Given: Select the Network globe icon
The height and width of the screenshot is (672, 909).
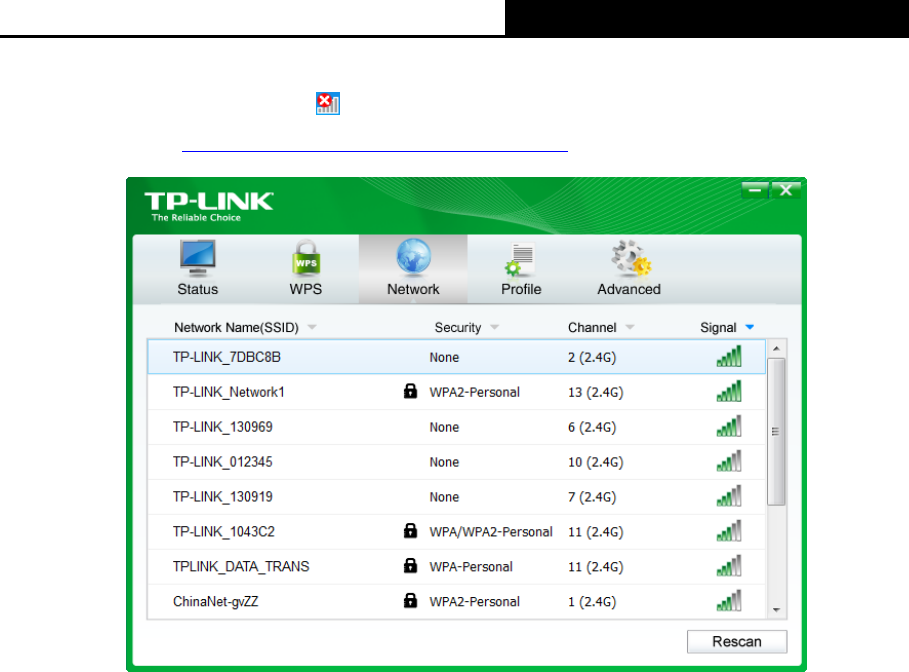Looking at the screenshot, I should (x=413, y=256).
